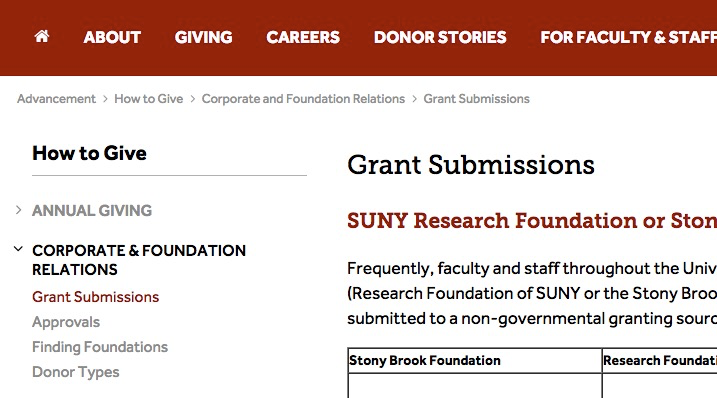
Task: Click the Grant Submissions breadcrumb
Action: [x=476, y=99]
